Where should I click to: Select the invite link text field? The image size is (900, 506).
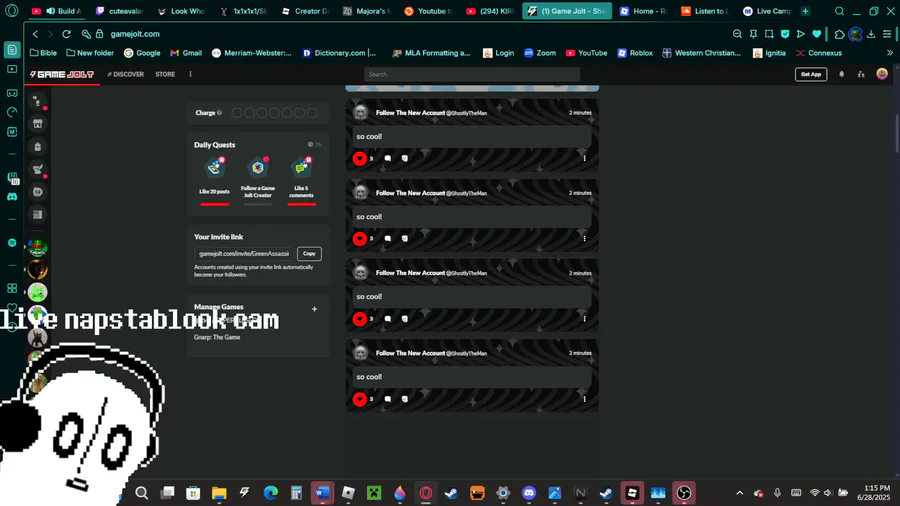[x=243, y=254]
